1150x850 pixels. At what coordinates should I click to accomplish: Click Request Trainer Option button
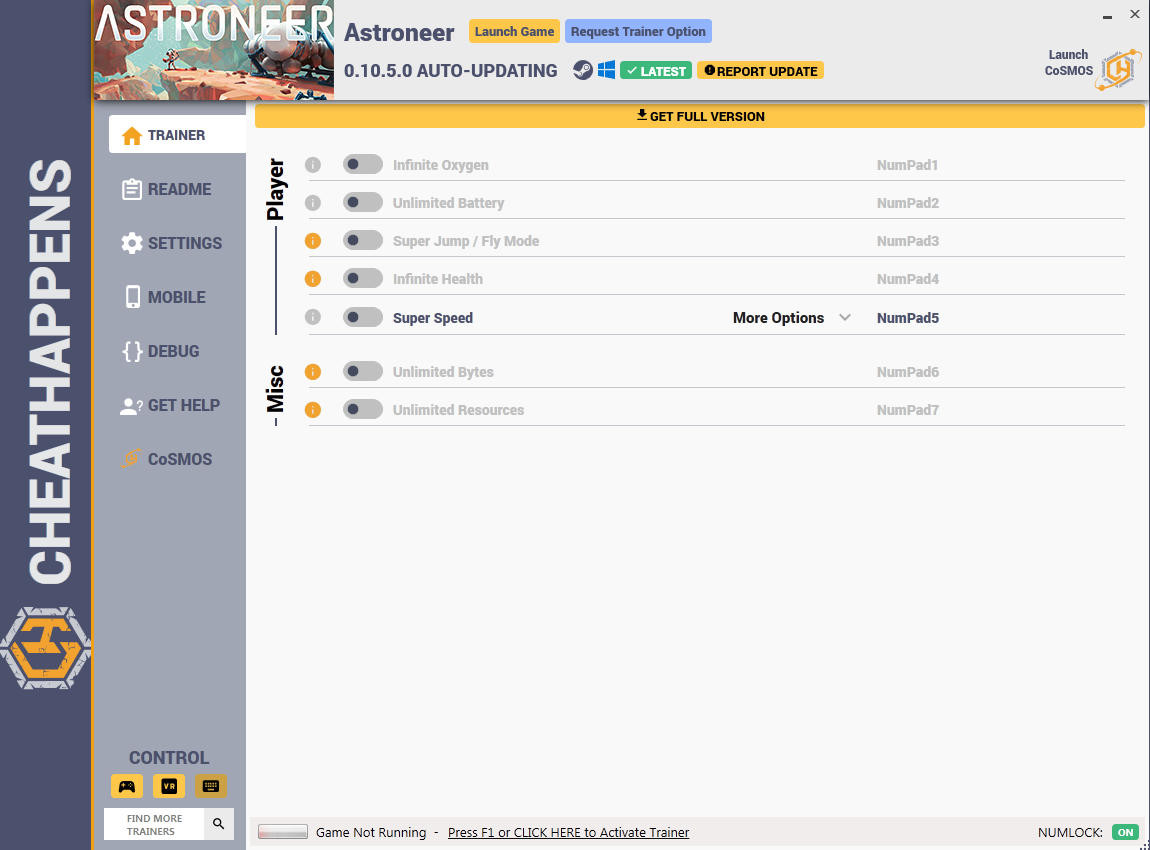pyautogui.click(x=638, y=32)
